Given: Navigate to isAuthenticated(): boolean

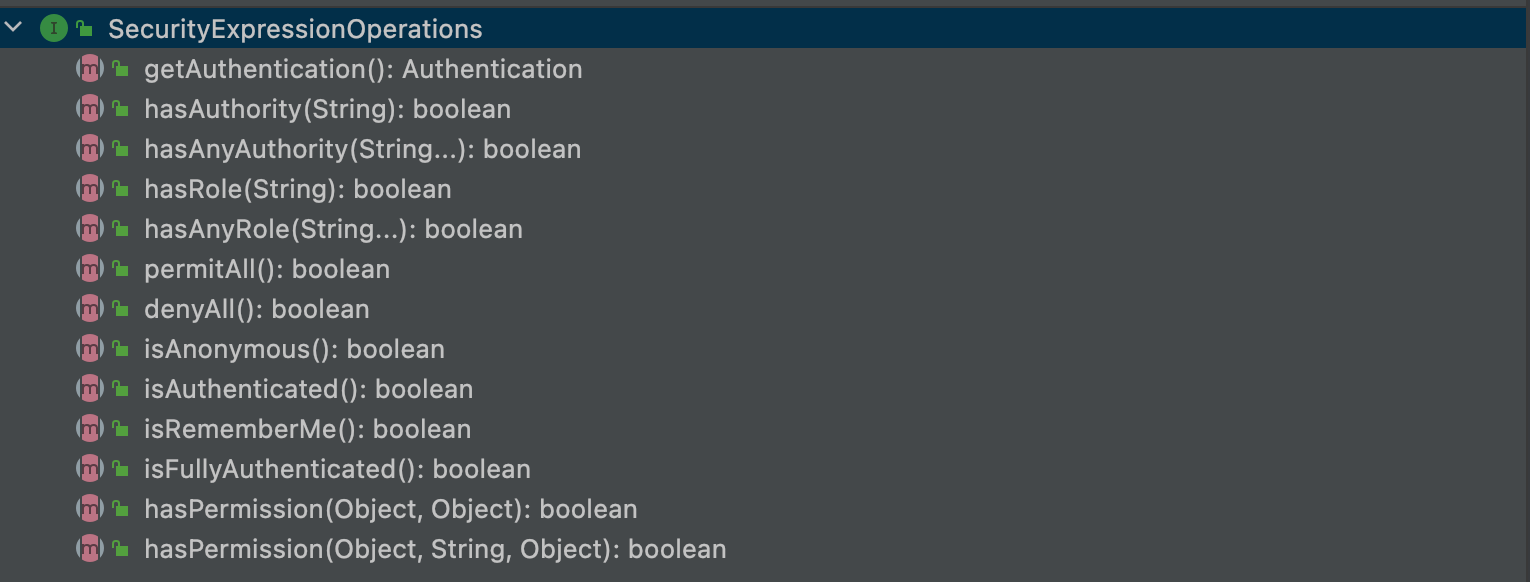Looking at the screenshot, I should pos(308,389).
